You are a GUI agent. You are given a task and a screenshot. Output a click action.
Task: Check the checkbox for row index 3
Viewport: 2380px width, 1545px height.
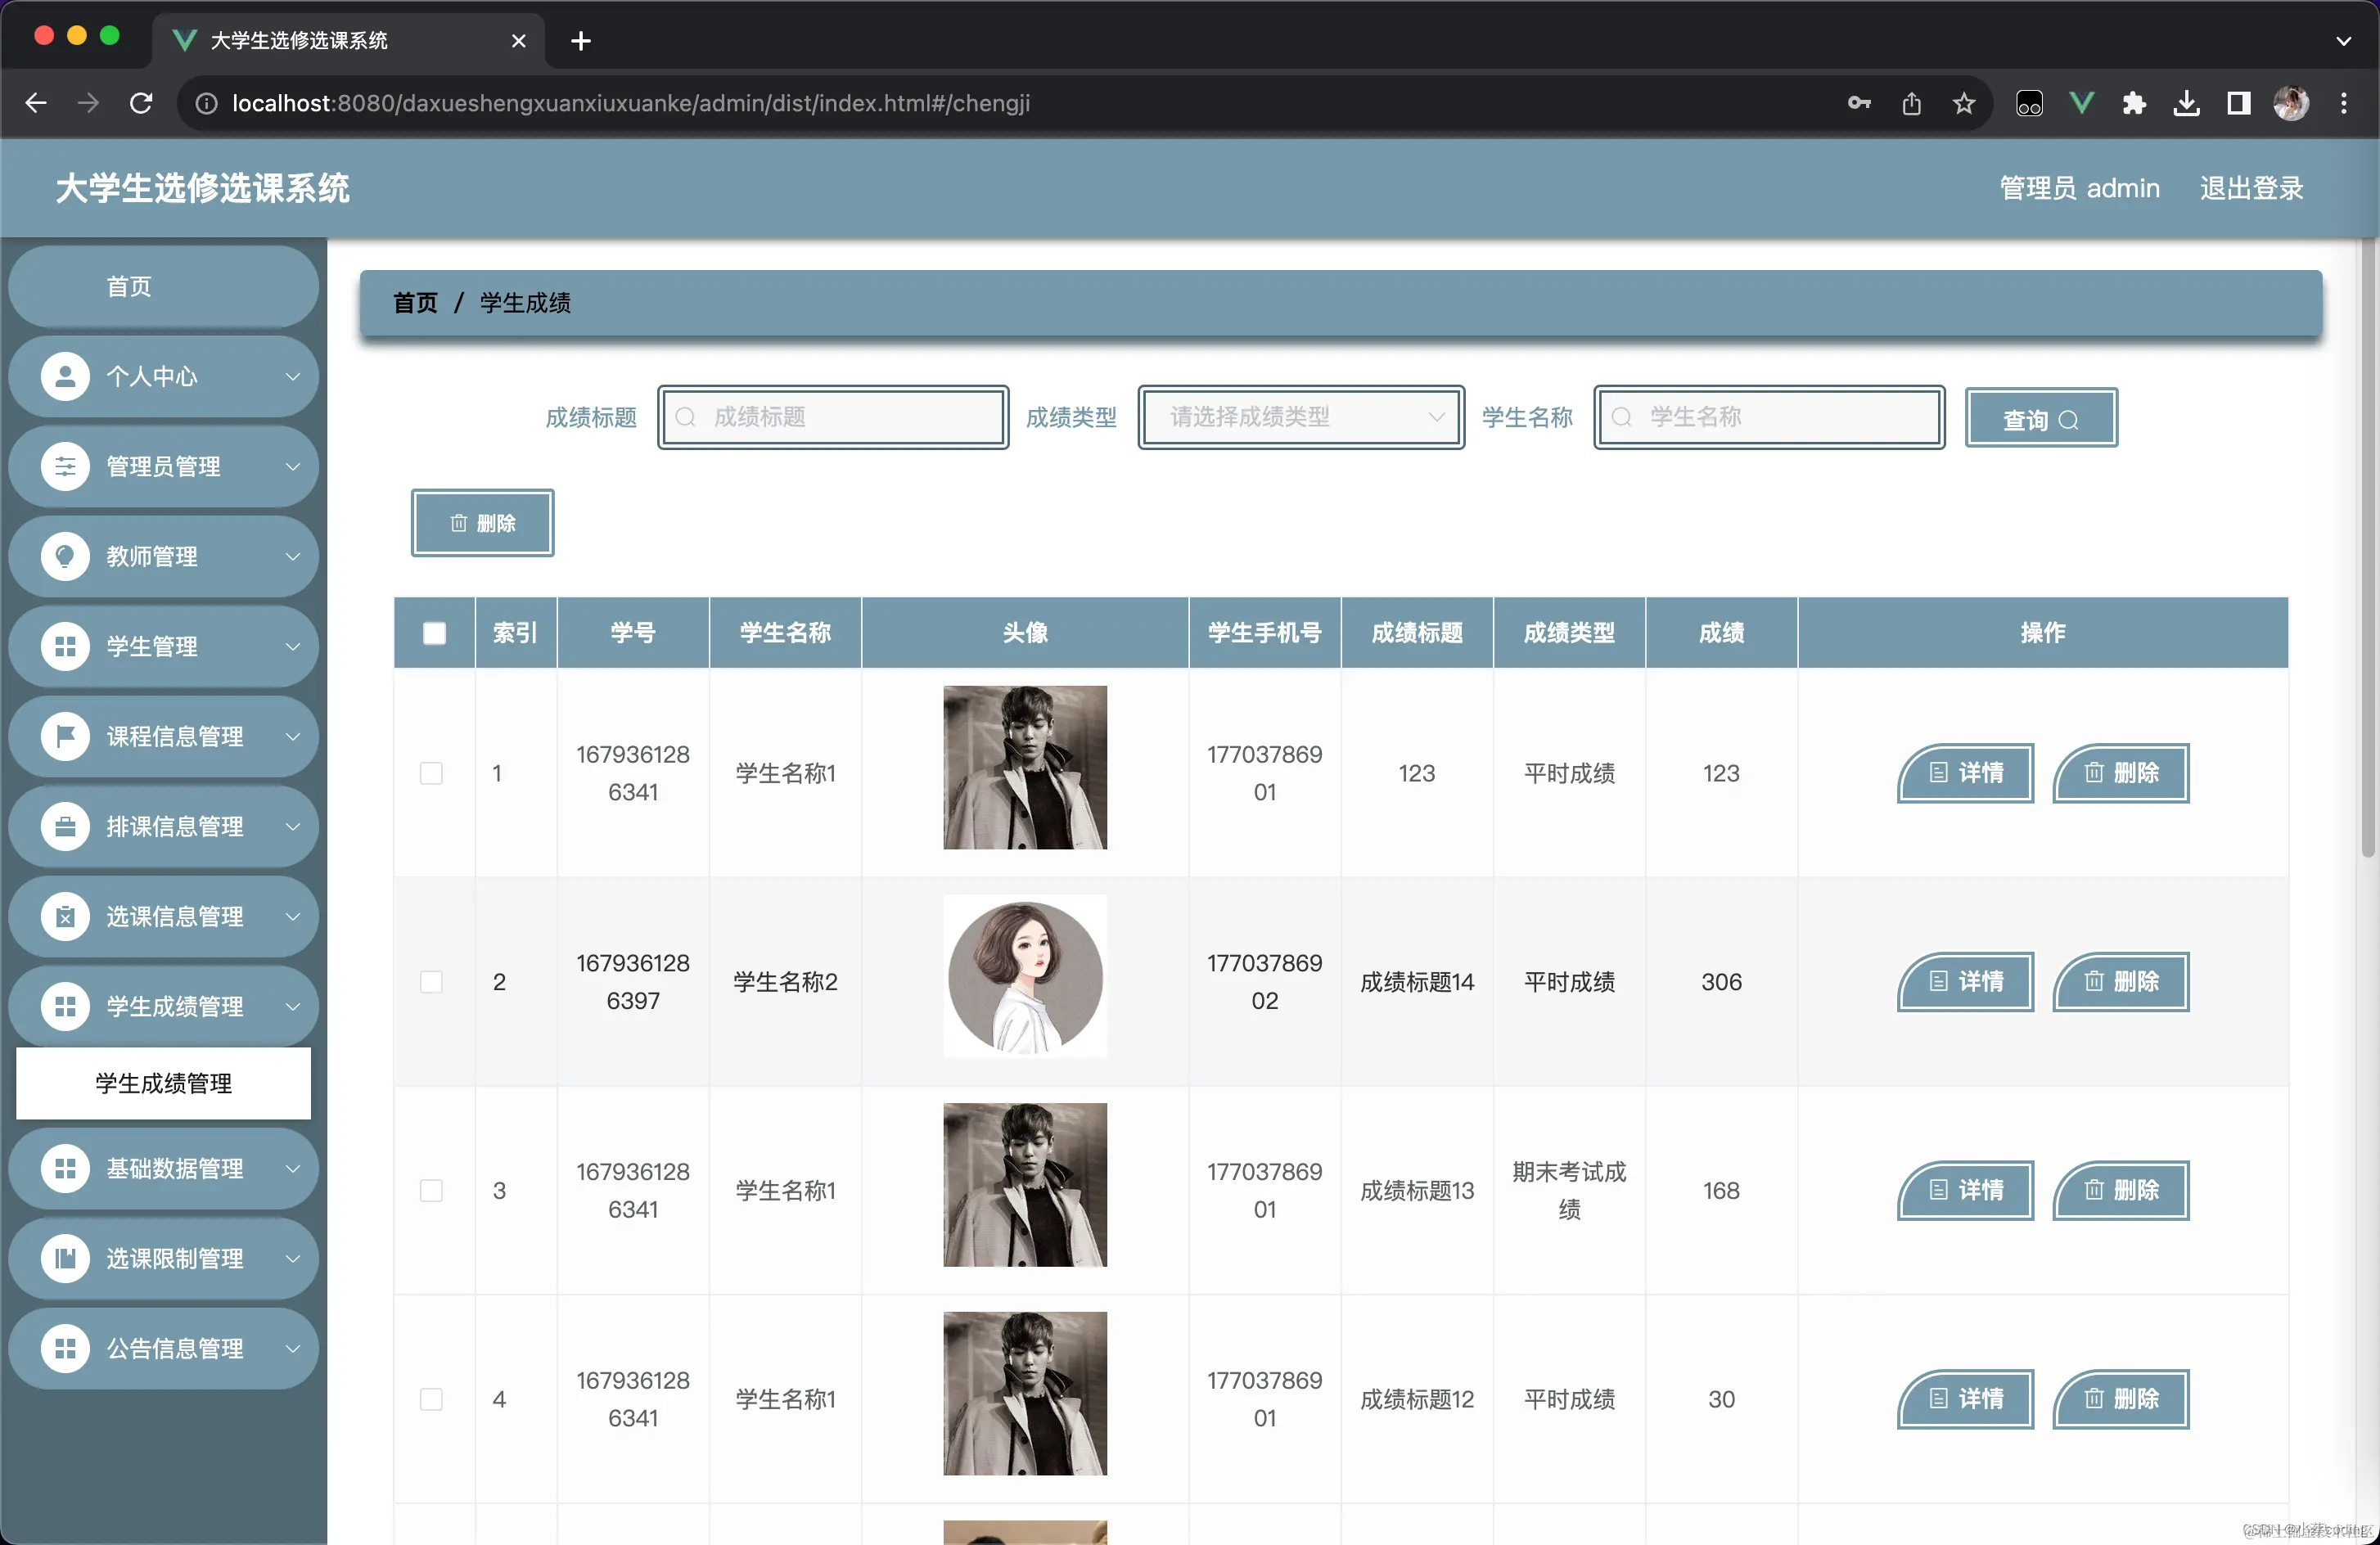coord(431,1191)
